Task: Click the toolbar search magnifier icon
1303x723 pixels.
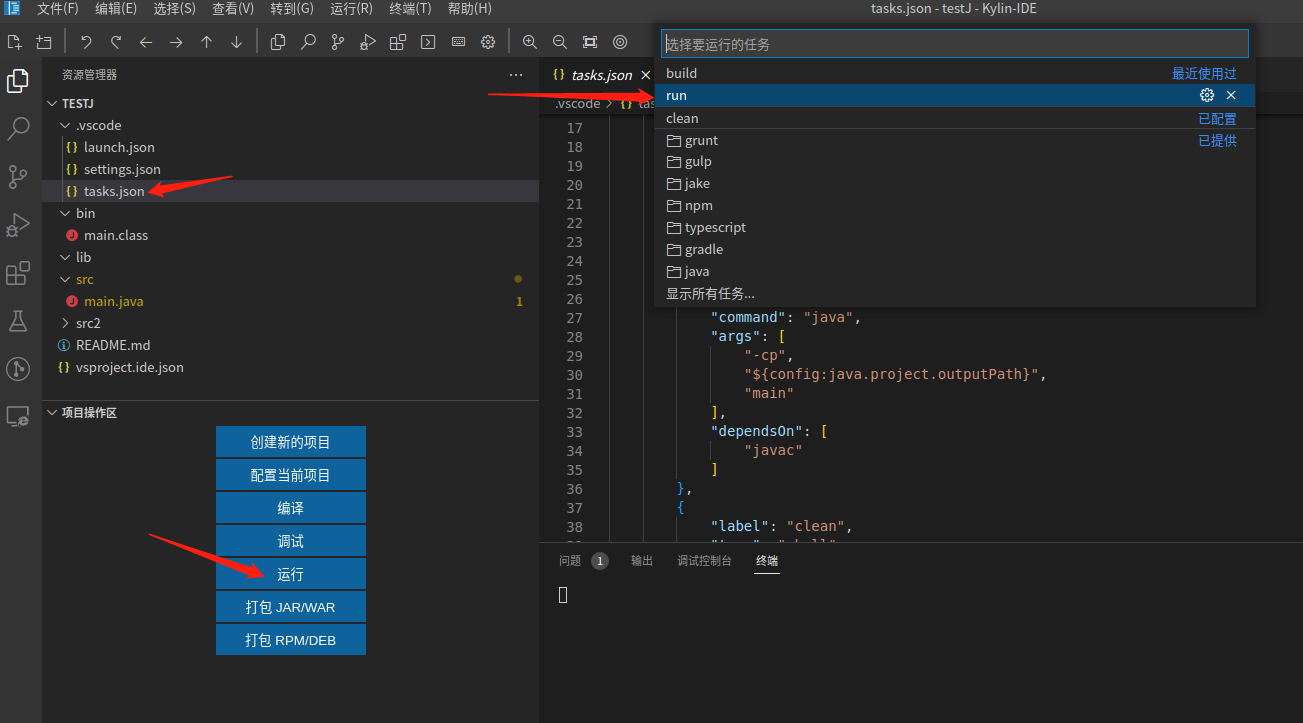Action: 308,42
